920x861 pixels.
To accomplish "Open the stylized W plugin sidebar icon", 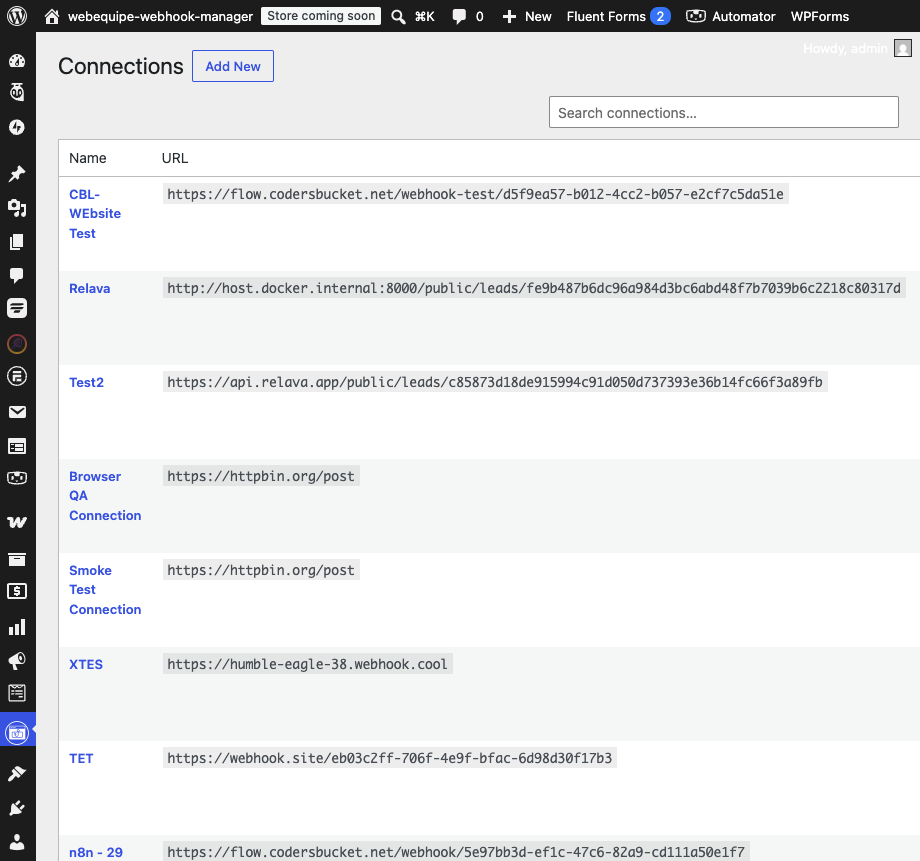I will click(x=17, y=522).
